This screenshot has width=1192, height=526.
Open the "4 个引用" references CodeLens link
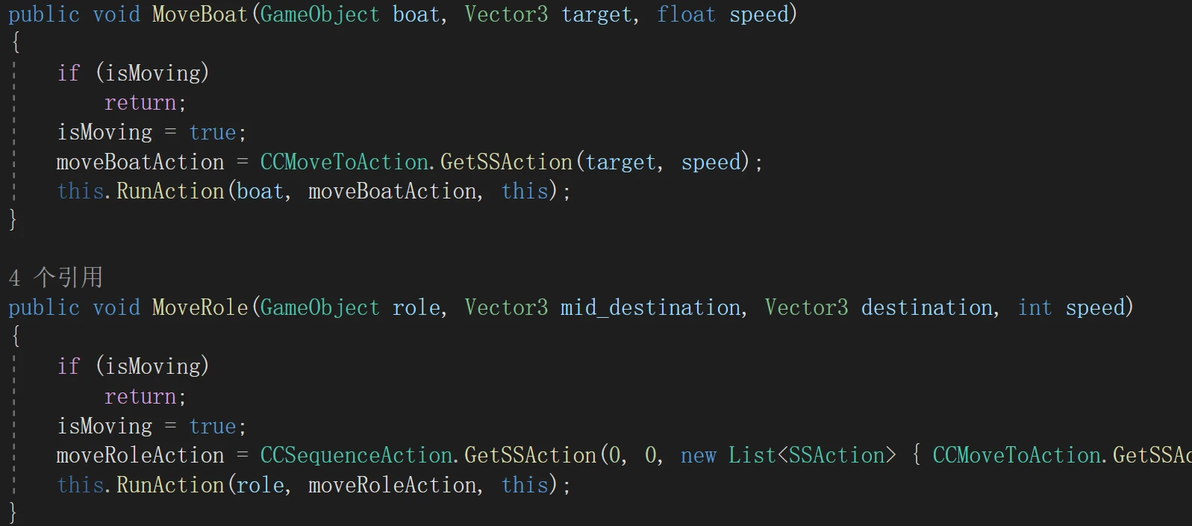coord(55,278)
